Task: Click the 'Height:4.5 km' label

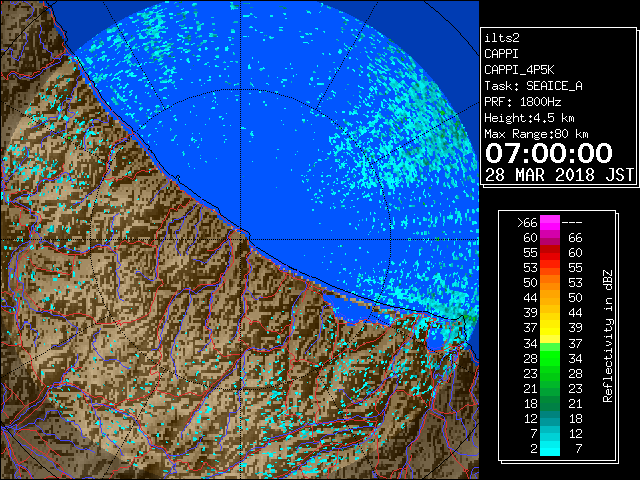Action: tap(529, 118)
